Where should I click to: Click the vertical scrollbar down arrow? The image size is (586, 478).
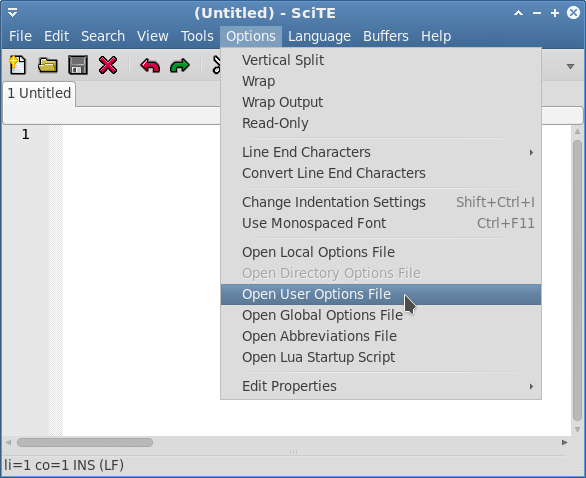[577, 429]
